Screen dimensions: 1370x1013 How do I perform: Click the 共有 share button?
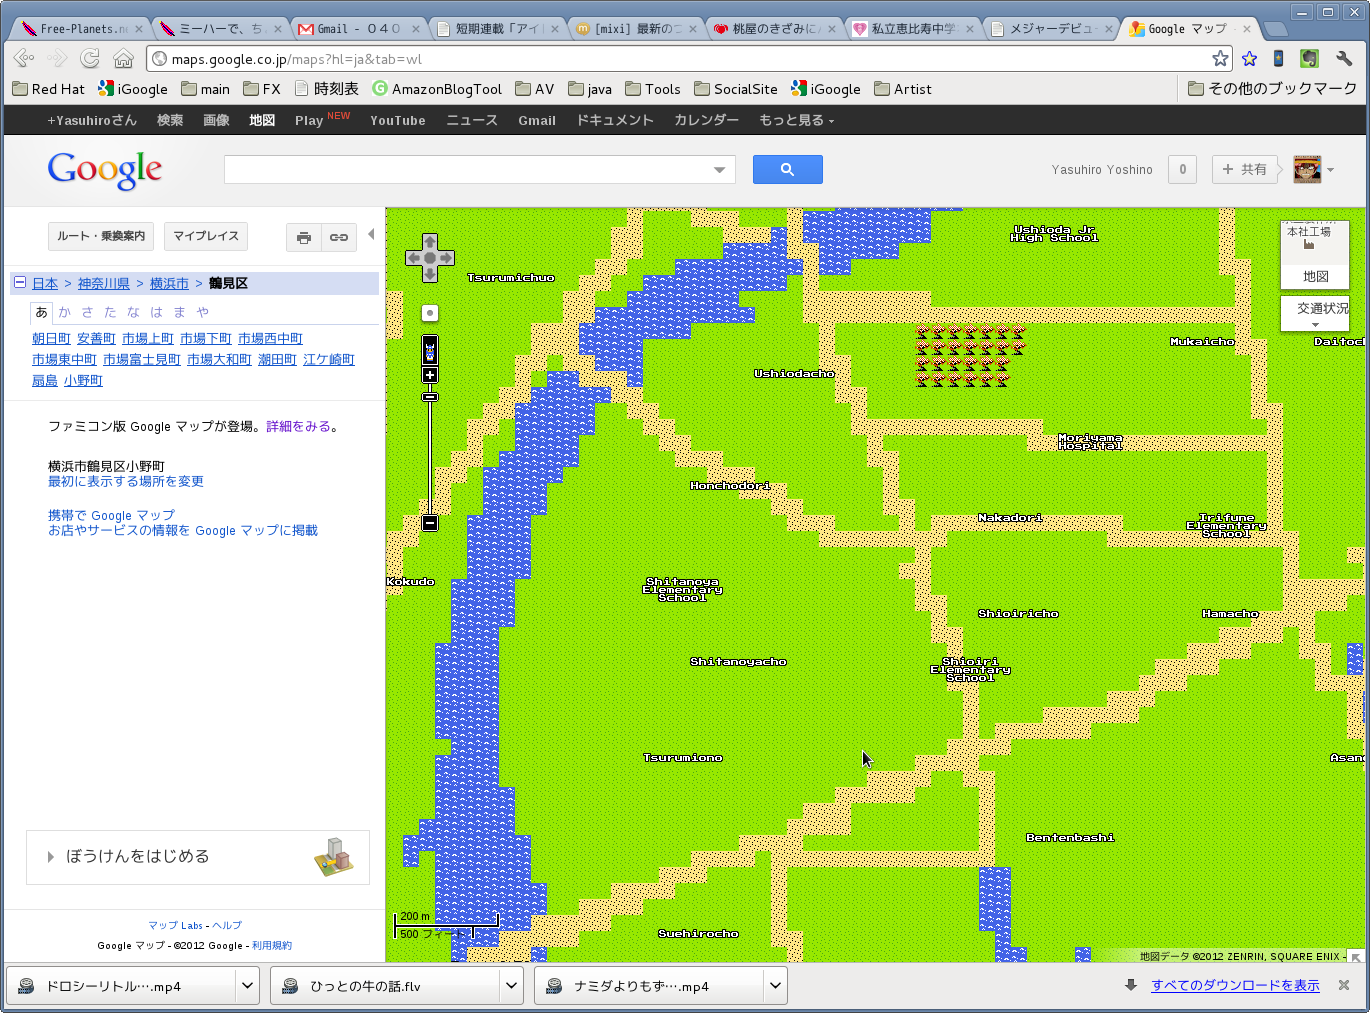tap(1245, 169)
